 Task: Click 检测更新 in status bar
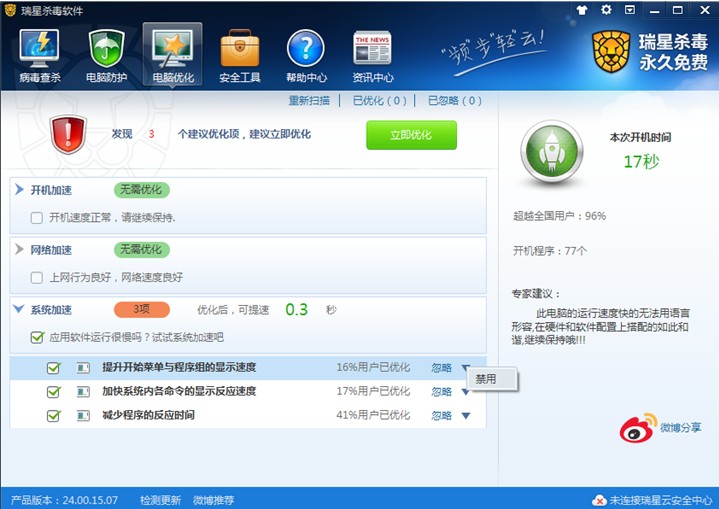click(160, 500)
